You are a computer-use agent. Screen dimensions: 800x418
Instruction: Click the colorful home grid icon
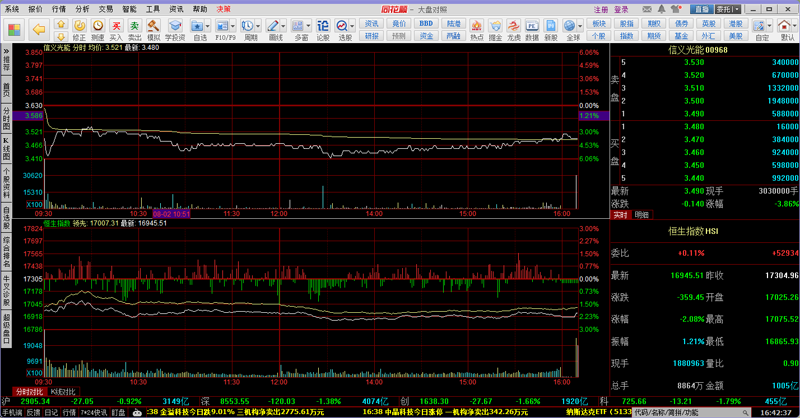(x=14, y=29)
